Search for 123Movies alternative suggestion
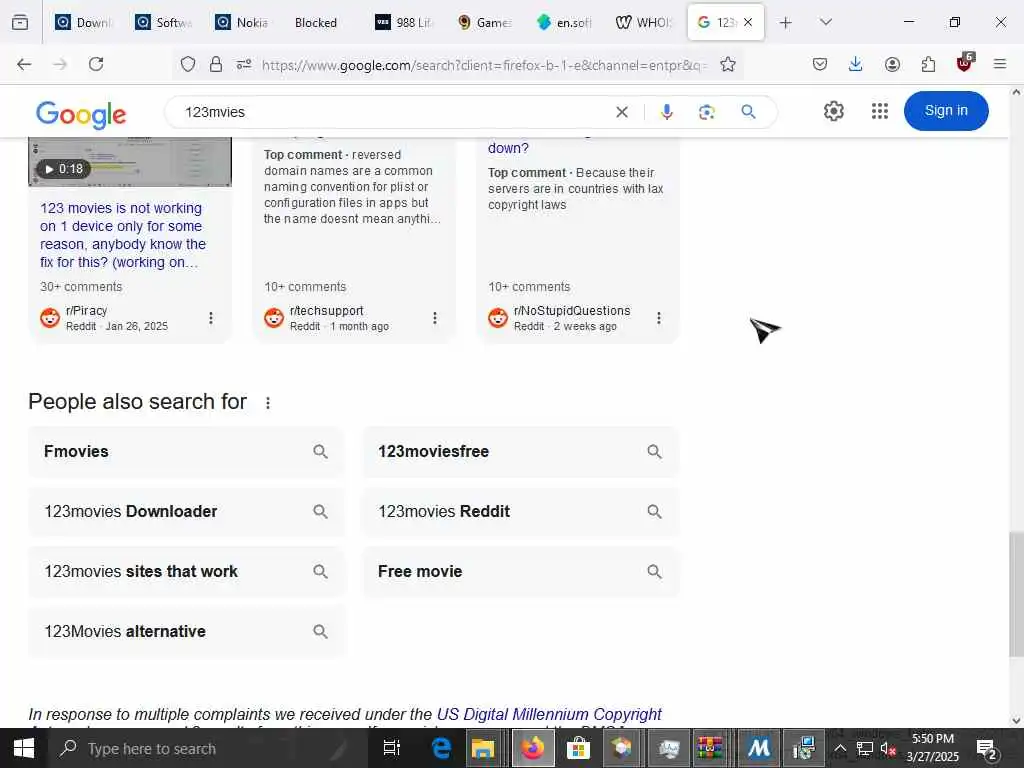This screenshot has height=768, width=1024. click(x=186, y=632)
